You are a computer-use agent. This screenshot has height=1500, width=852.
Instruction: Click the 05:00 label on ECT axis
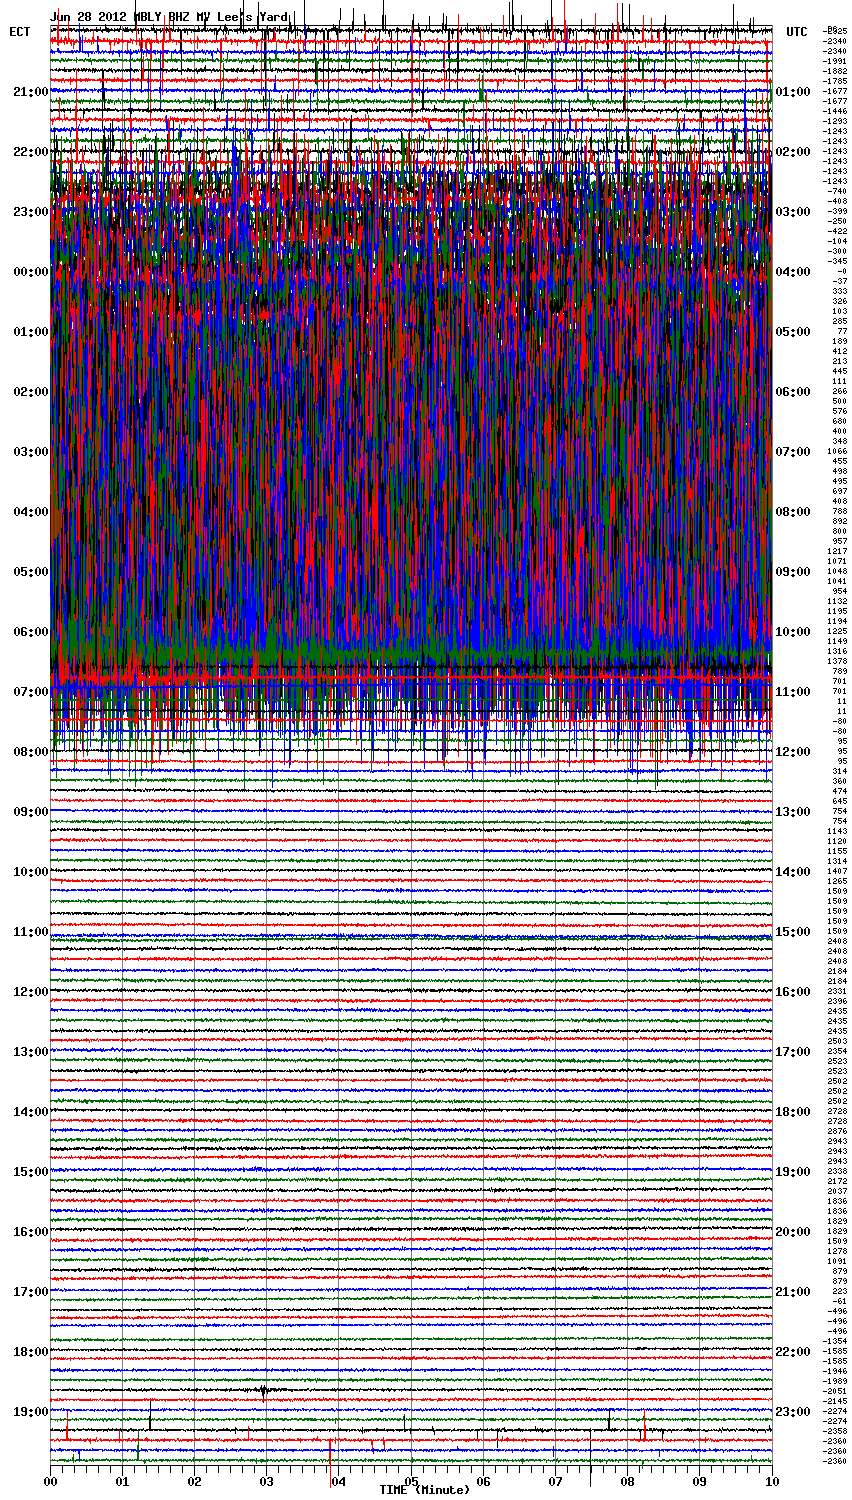pos(30,572)
